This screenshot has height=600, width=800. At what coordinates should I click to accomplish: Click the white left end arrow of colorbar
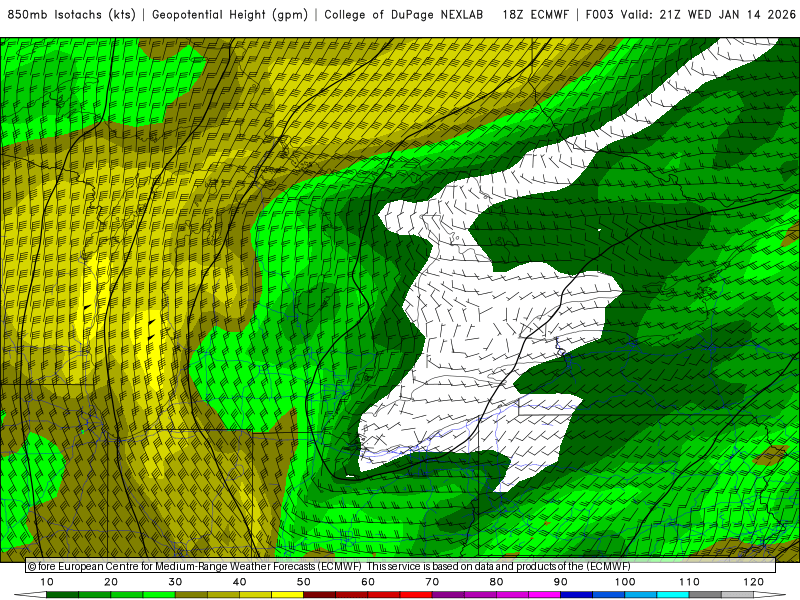(x=30, y=595)
